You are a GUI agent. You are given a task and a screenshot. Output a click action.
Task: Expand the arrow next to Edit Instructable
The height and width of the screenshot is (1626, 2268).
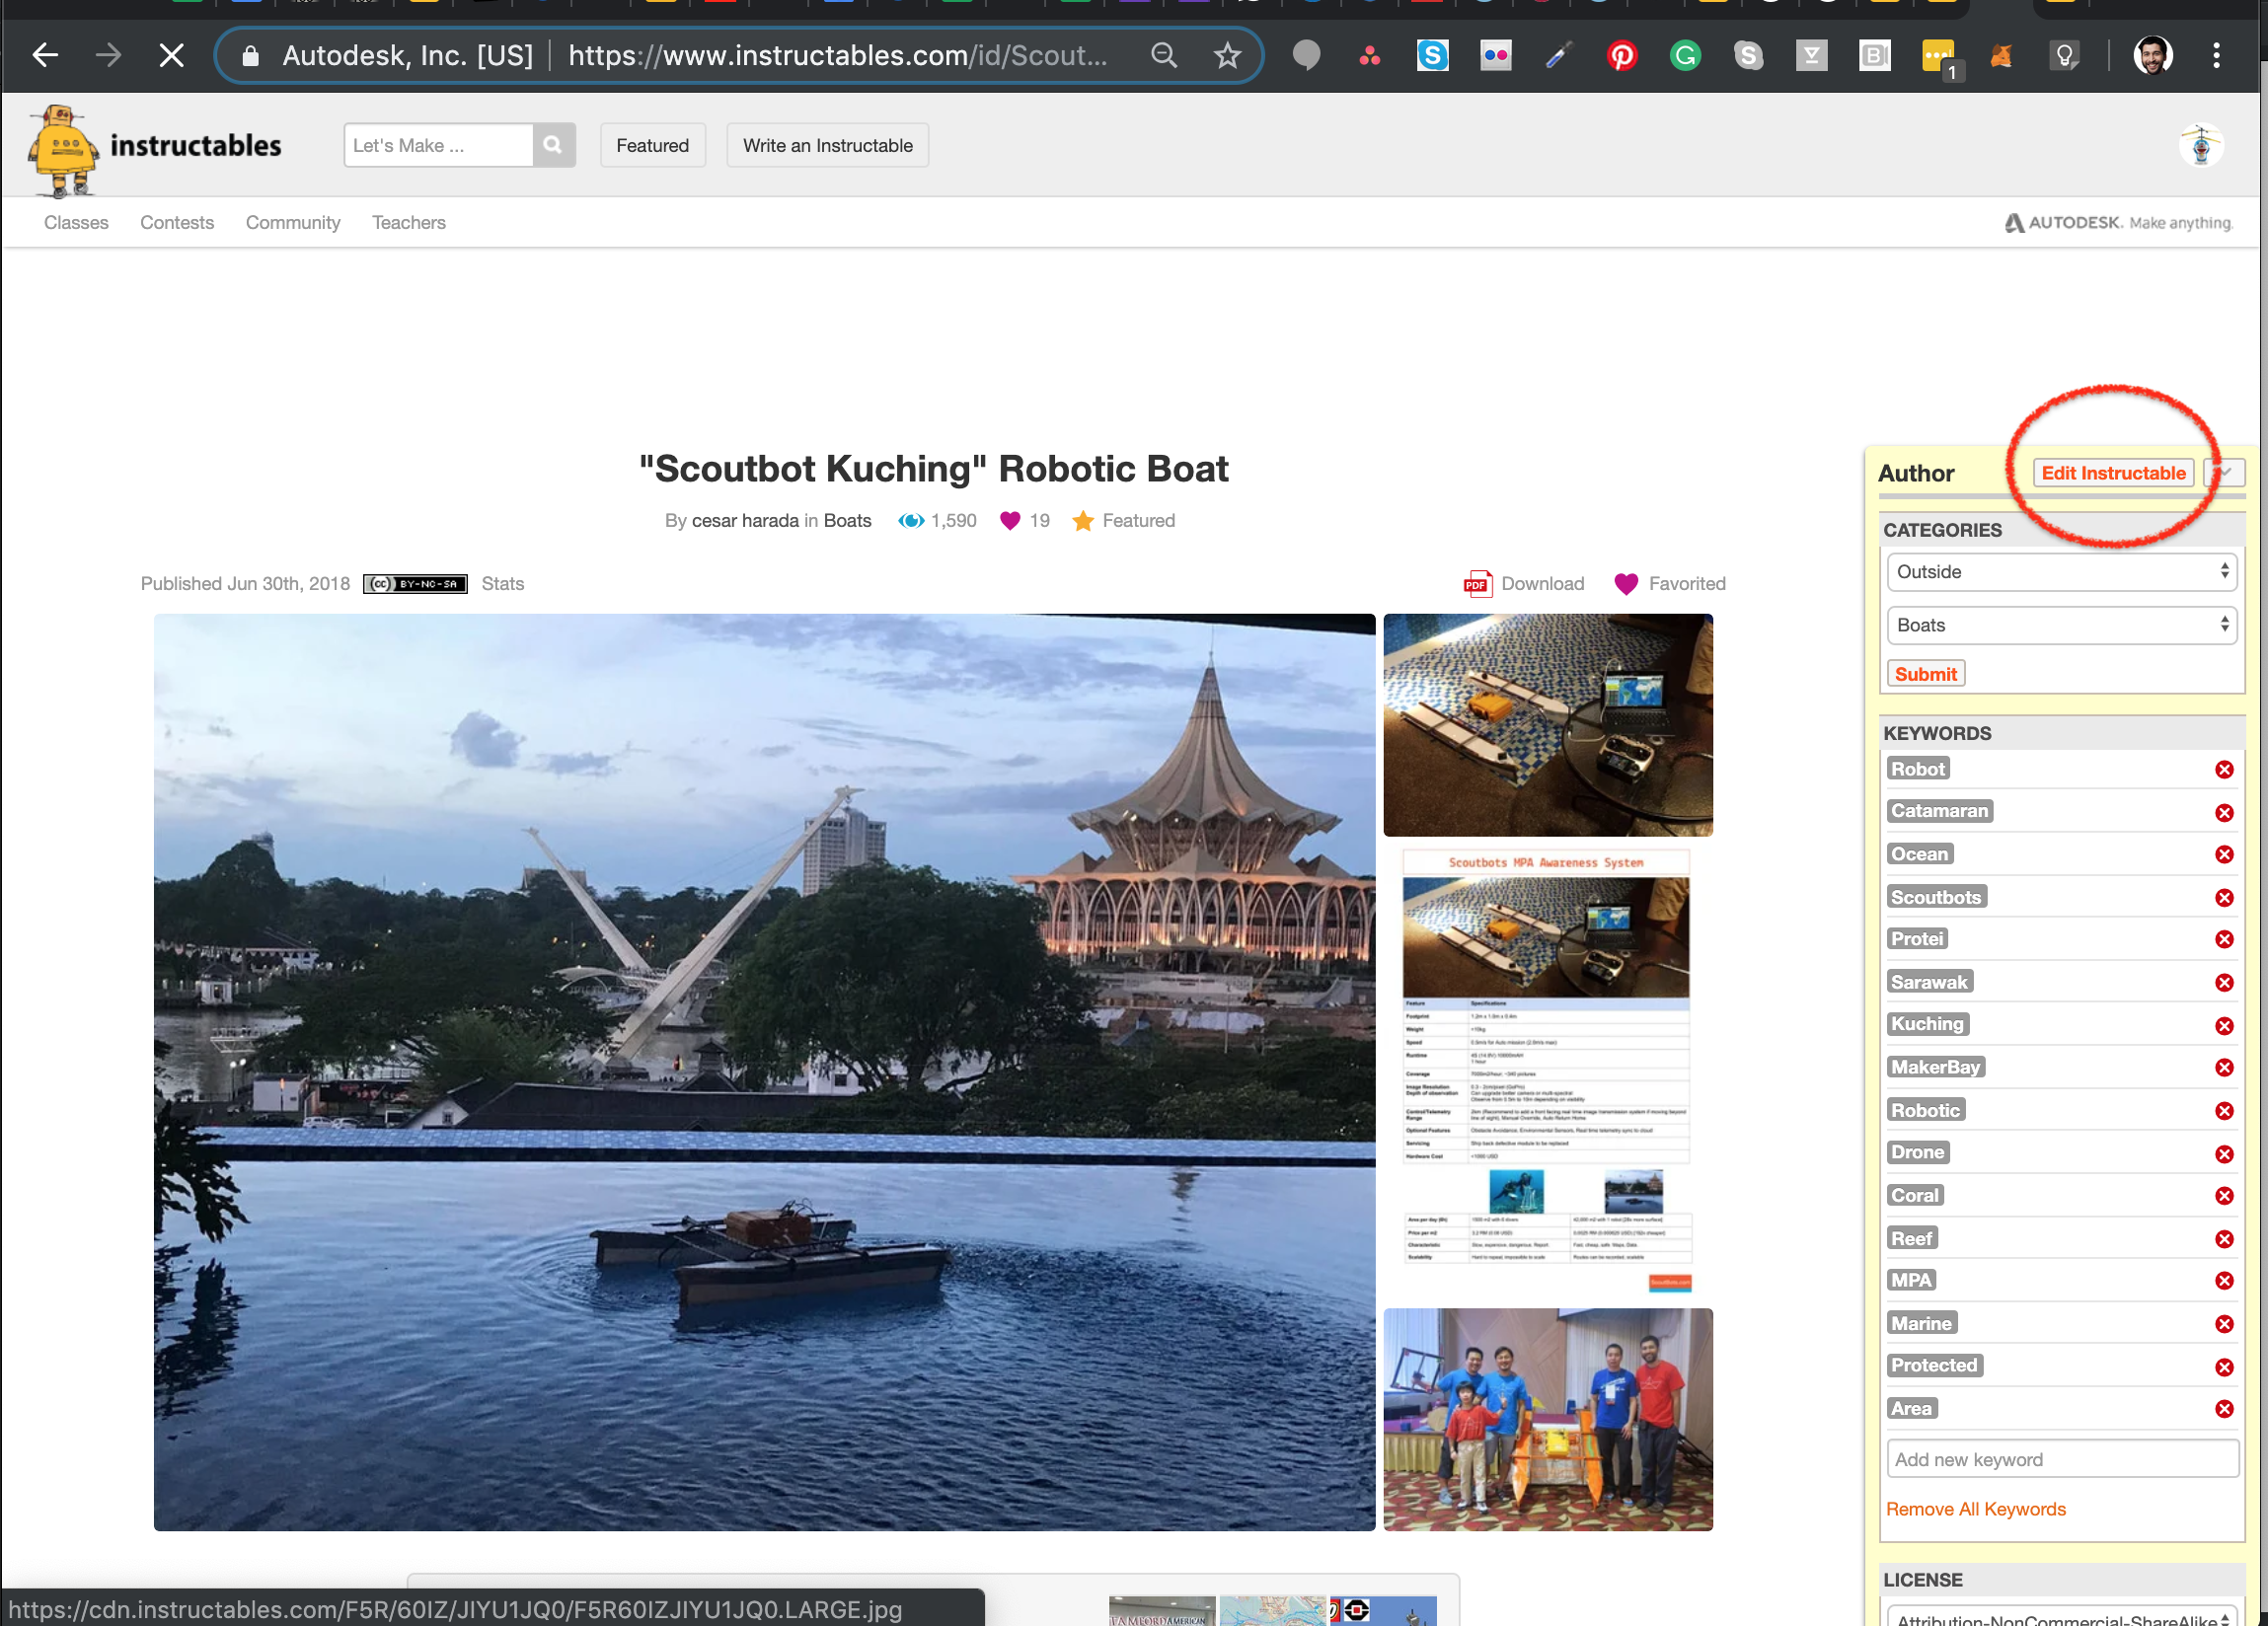(x=2225, y=472)
